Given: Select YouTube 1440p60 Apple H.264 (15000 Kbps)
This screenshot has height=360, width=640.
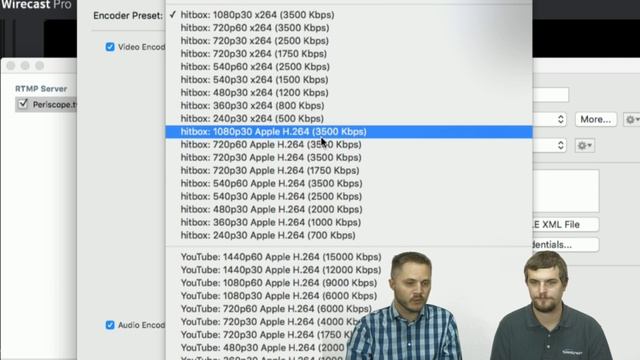Looking at the screenshot, I should [x=281, y=257].
